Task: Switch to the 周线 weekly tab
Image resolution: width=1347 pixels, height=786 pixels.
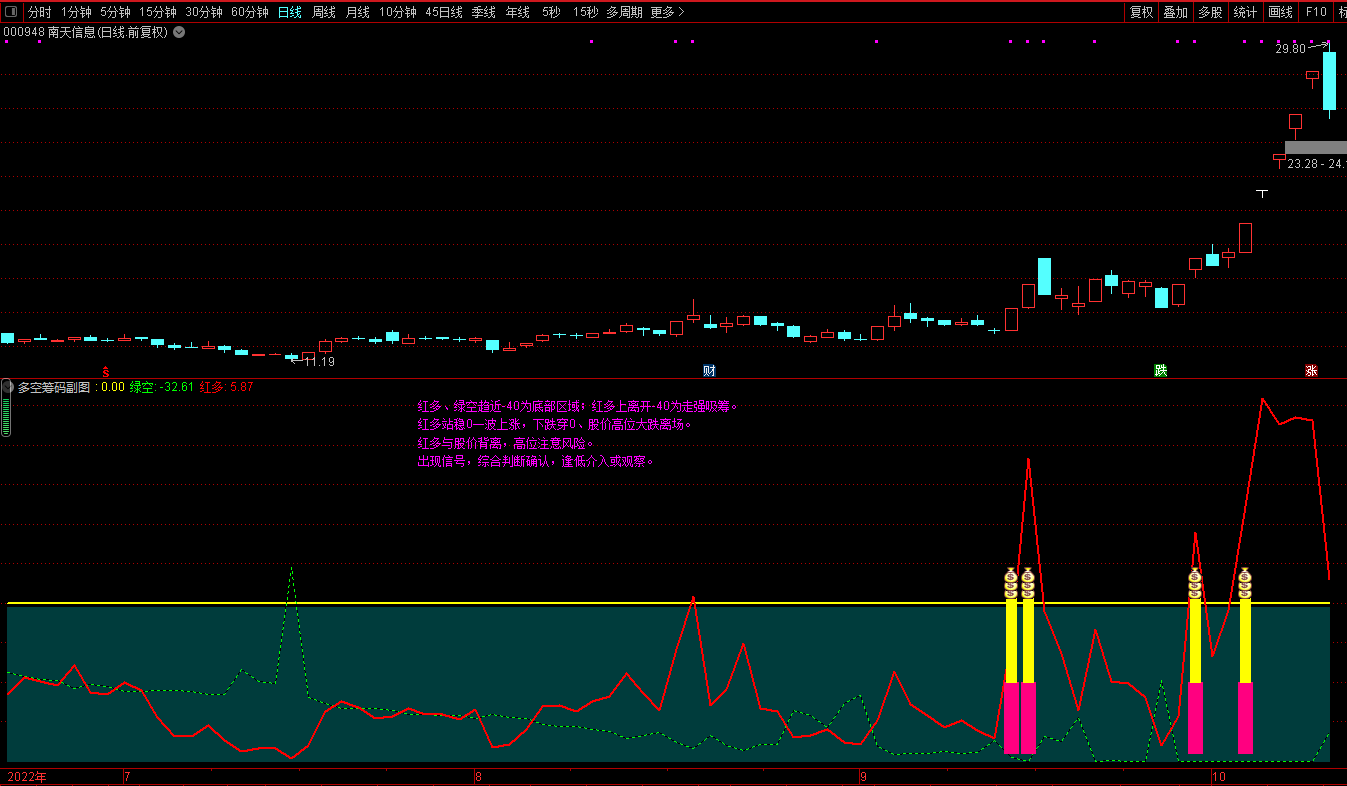Action: coord(324,12)
